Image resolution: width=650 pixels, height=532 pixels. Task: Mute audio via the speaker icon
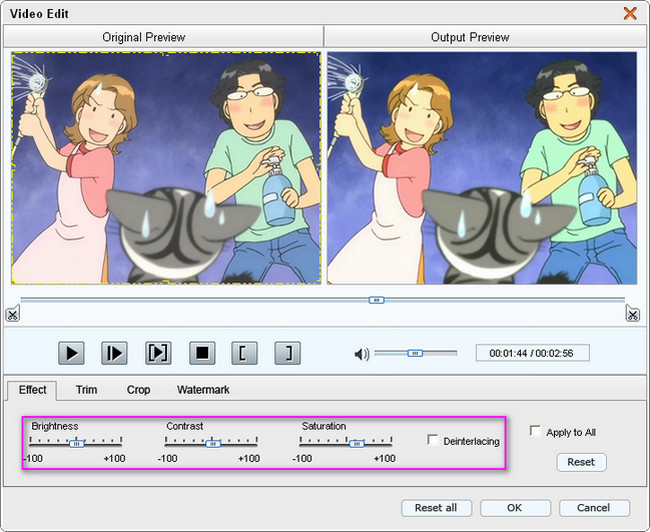(x=361, y=354)
